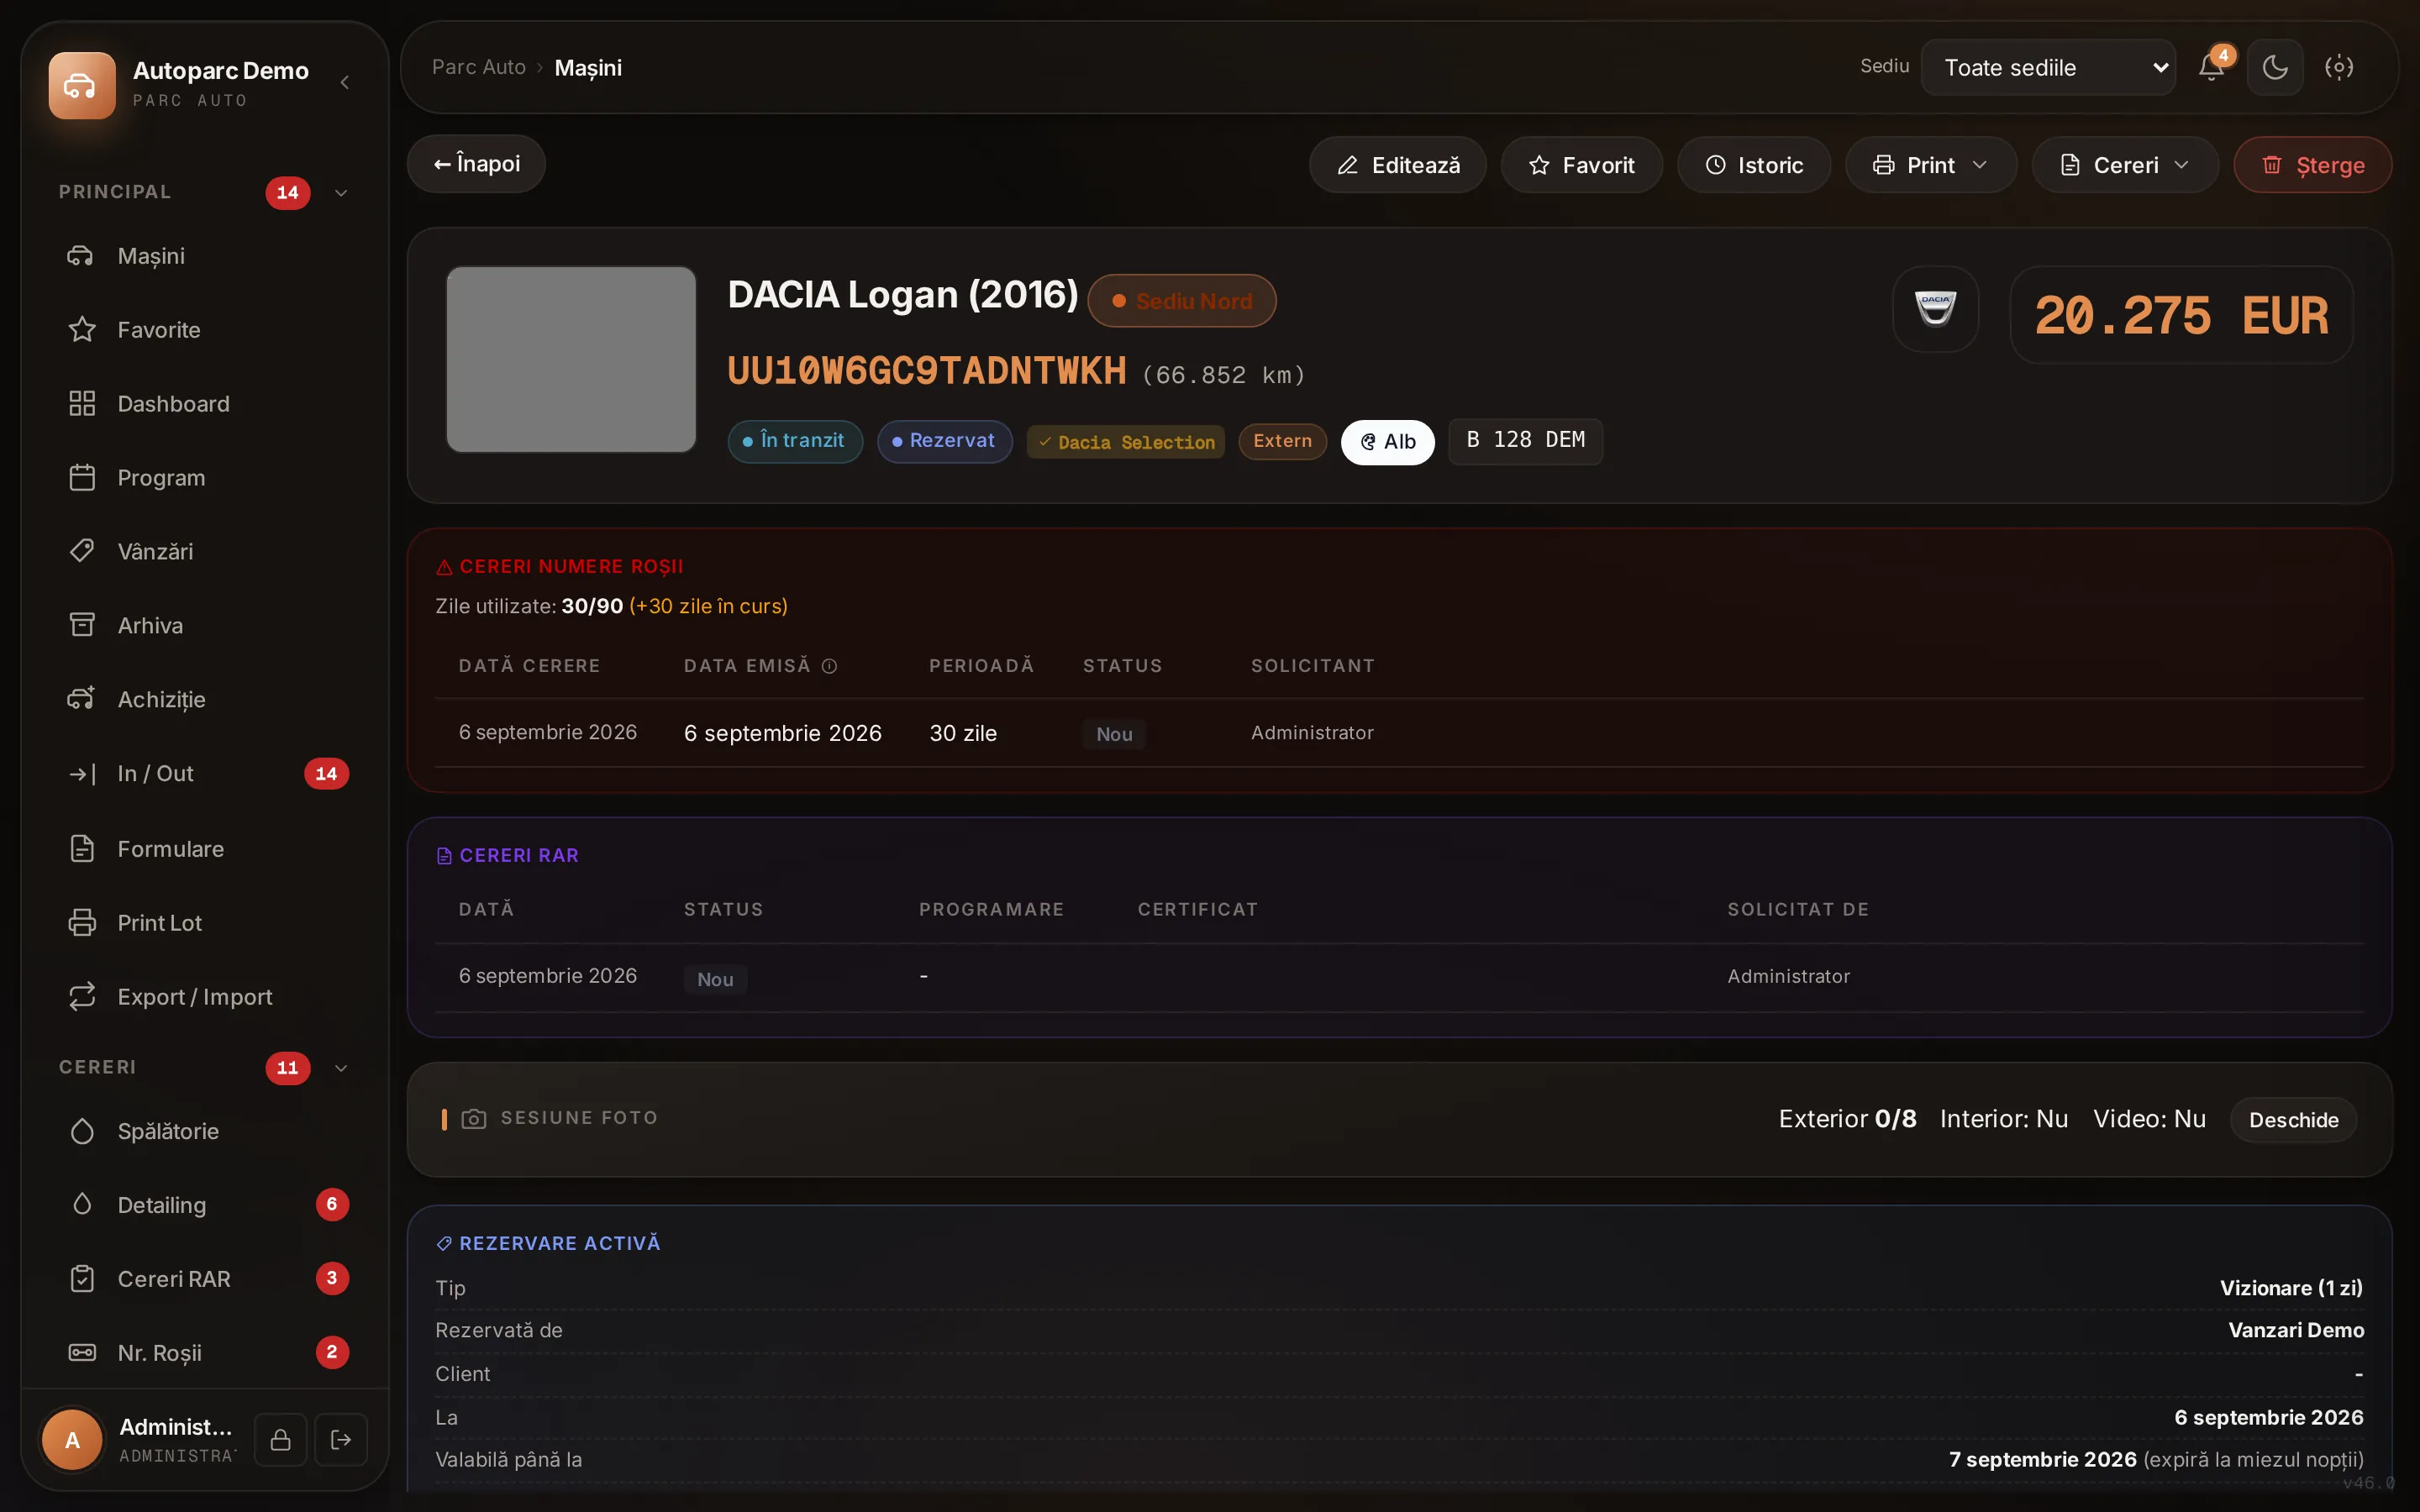Click the Vanzari Demo reserver name
2420x1512 pixels.
pos(2296,1331)
